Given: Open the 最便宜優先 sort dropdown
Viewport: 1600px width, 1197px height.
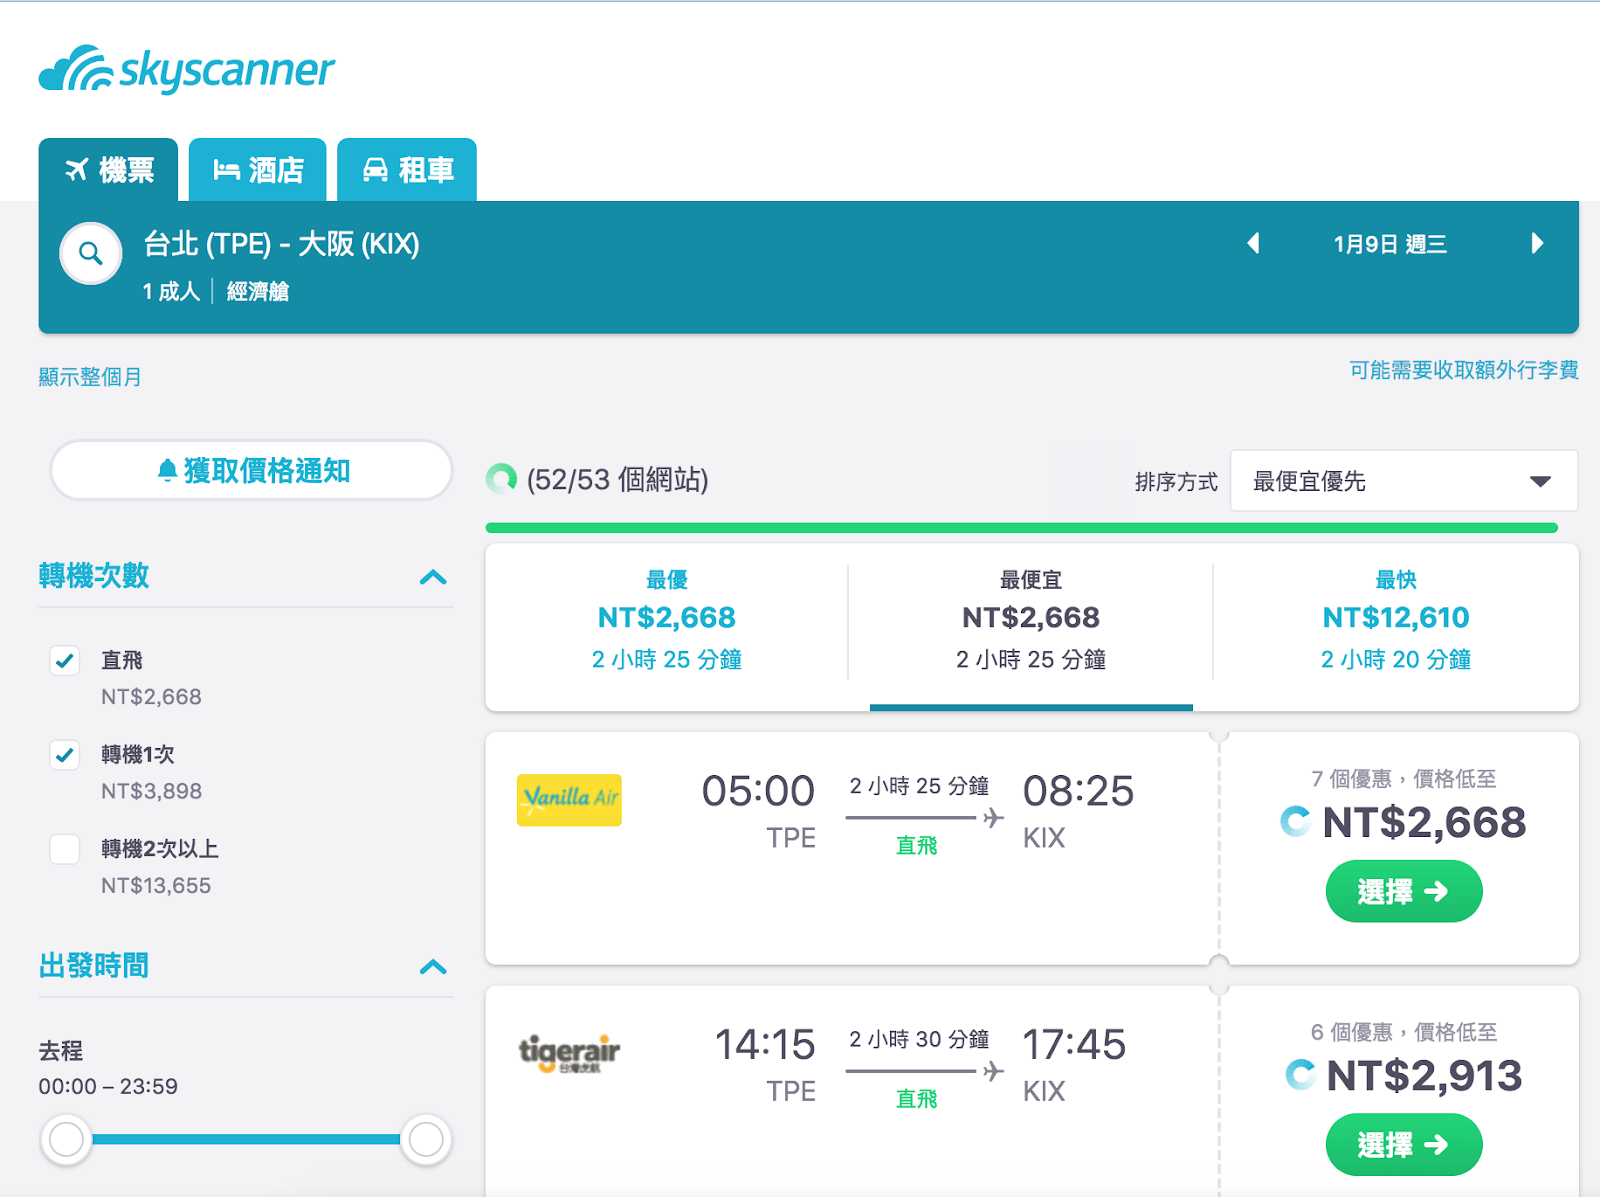Looking at the screenshot, I should [x=1403, y=481].
